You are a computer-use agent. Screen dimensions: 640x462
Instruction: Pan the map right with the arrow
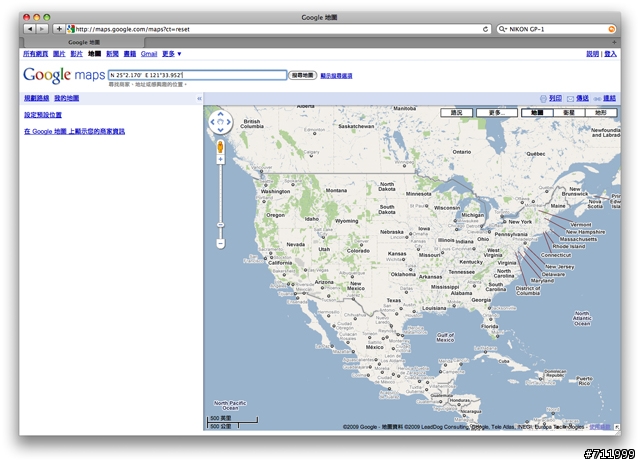click(x=228, y=122)
